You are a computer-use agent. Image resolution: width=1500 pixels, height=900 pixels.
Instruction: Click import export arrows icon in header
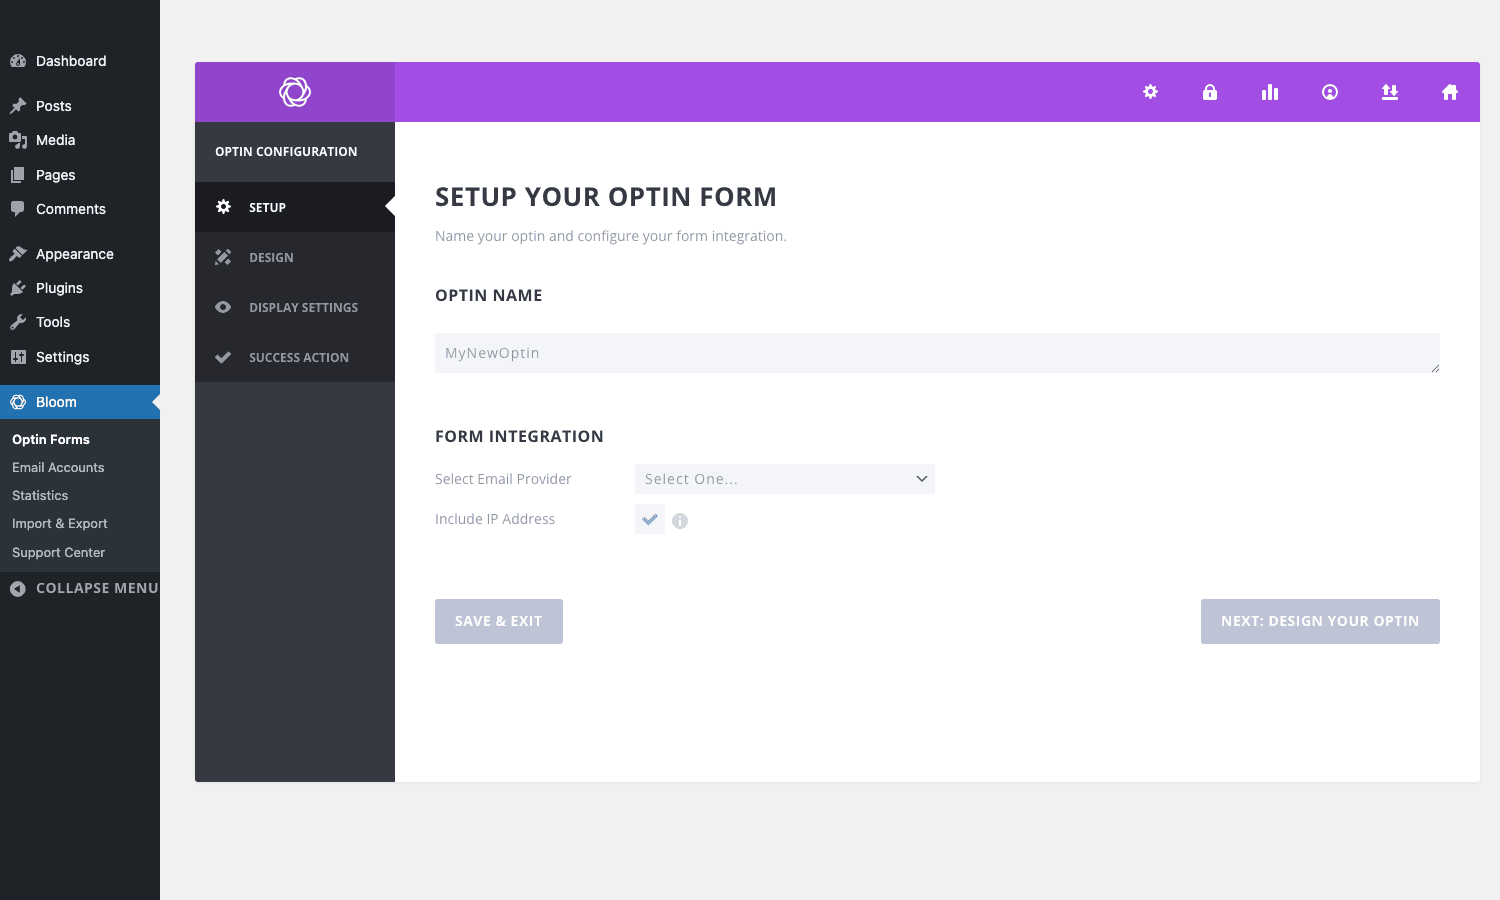[x=1390, y=92]
